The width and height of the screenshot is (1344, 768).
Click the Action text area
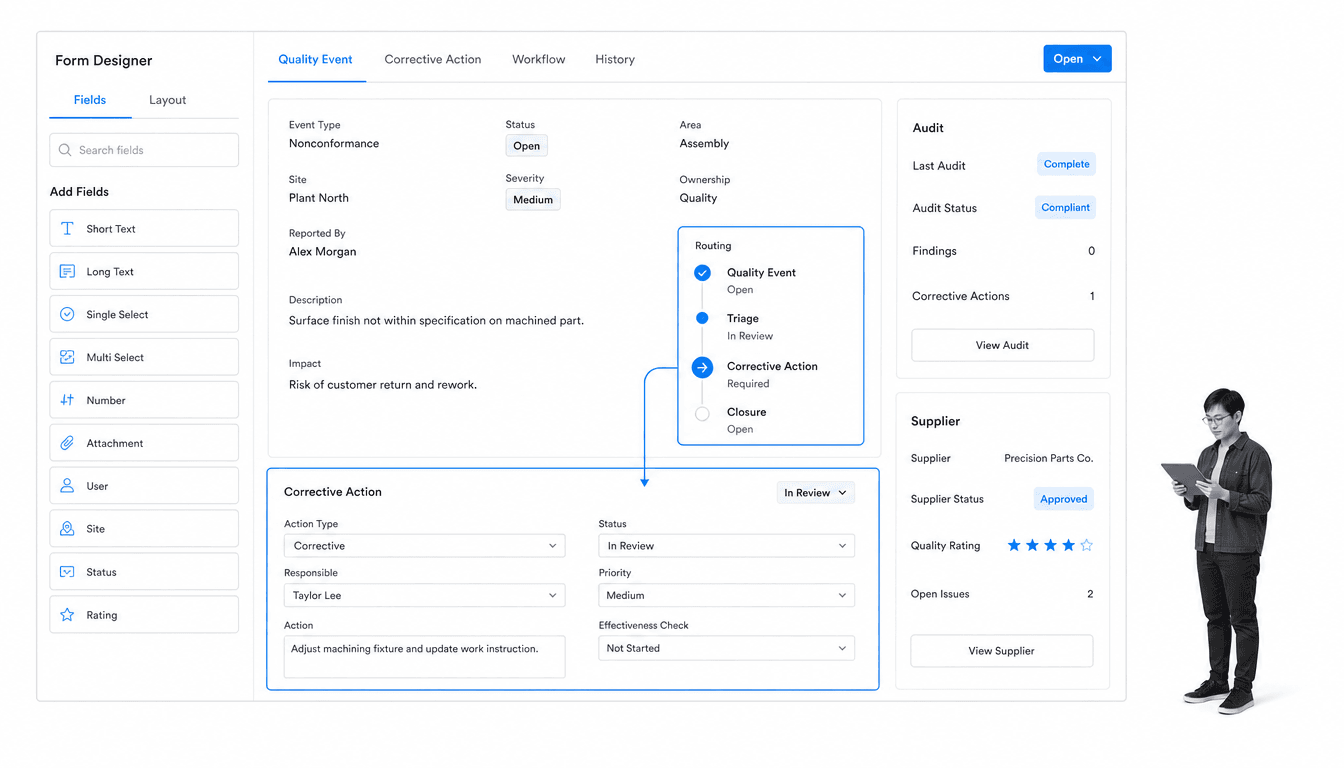[x=425, y=657]
